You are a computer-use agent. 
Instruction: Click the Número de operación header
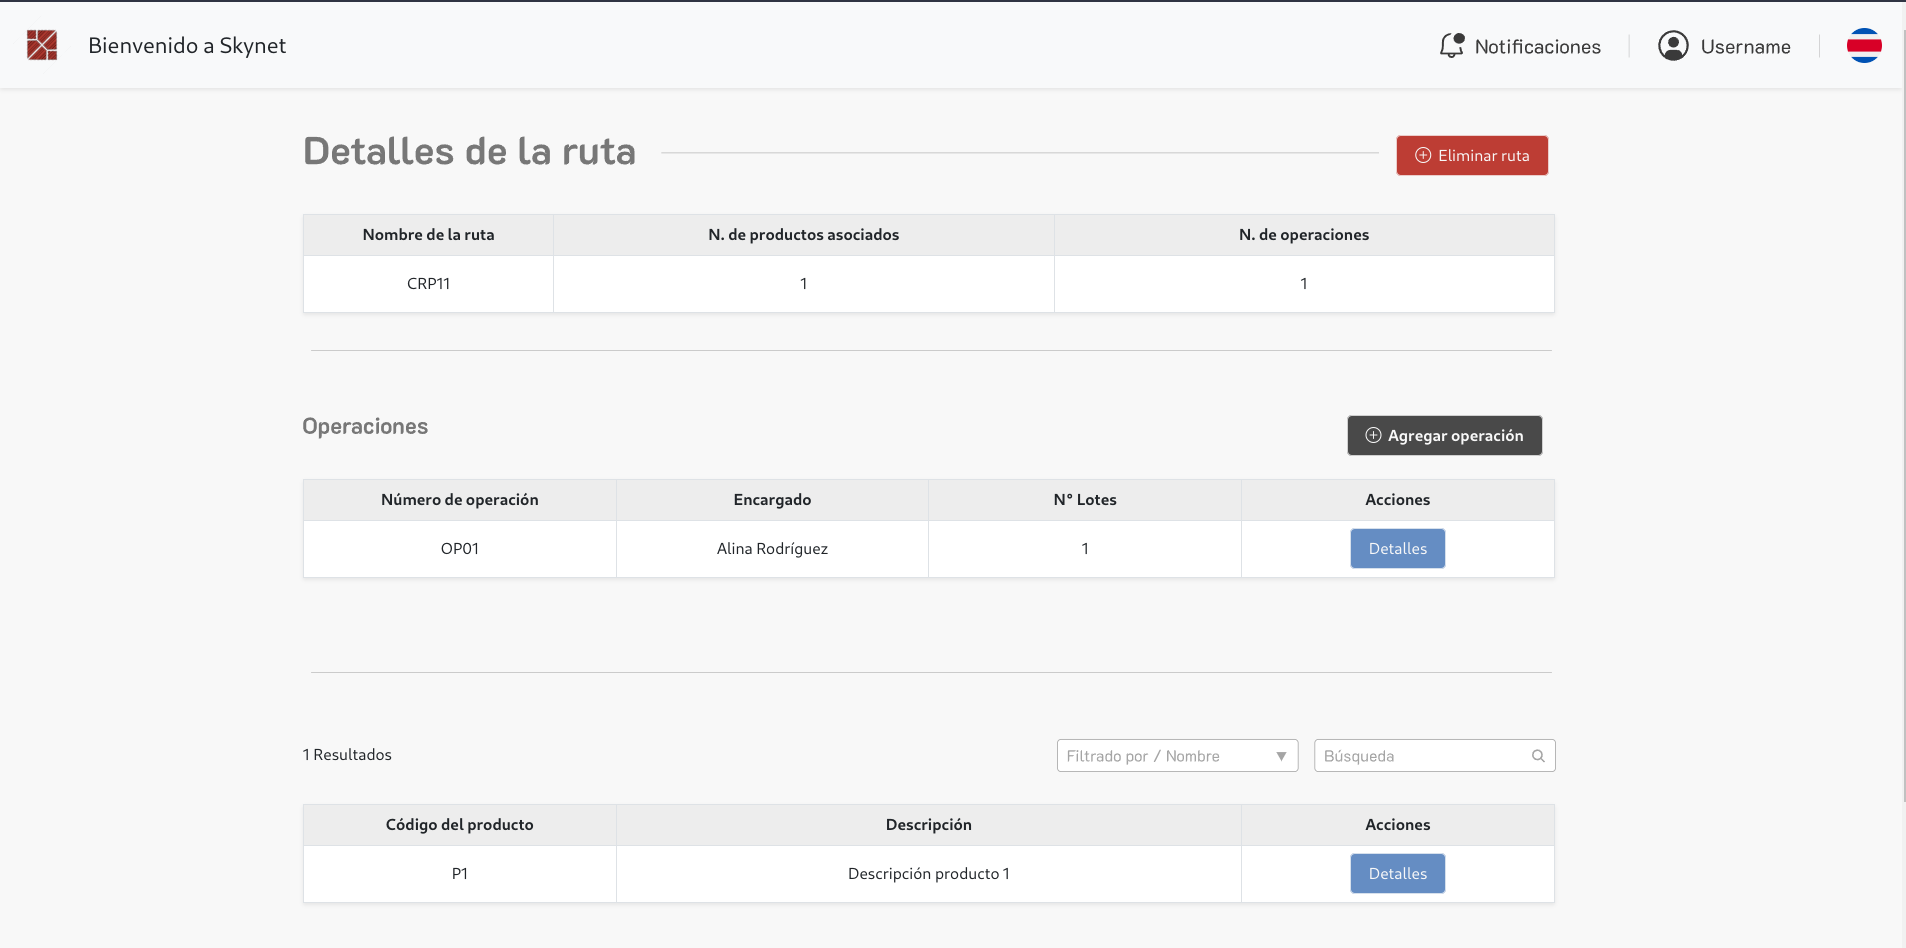pyautogui.click(x=460, y=500)
